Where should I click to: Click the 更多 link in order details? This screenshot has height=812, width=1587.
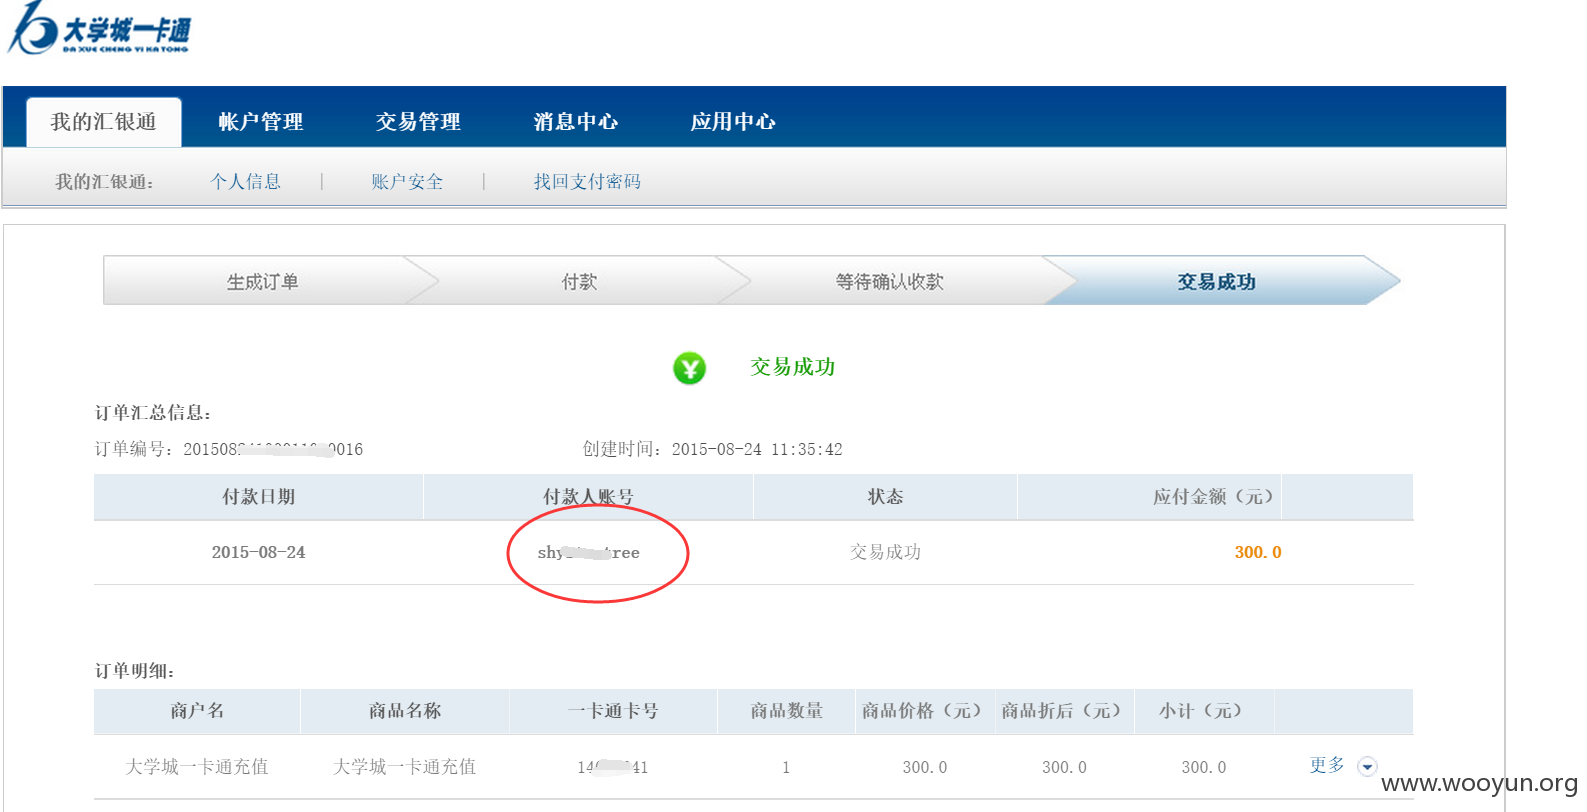(x=1327, y=765)
